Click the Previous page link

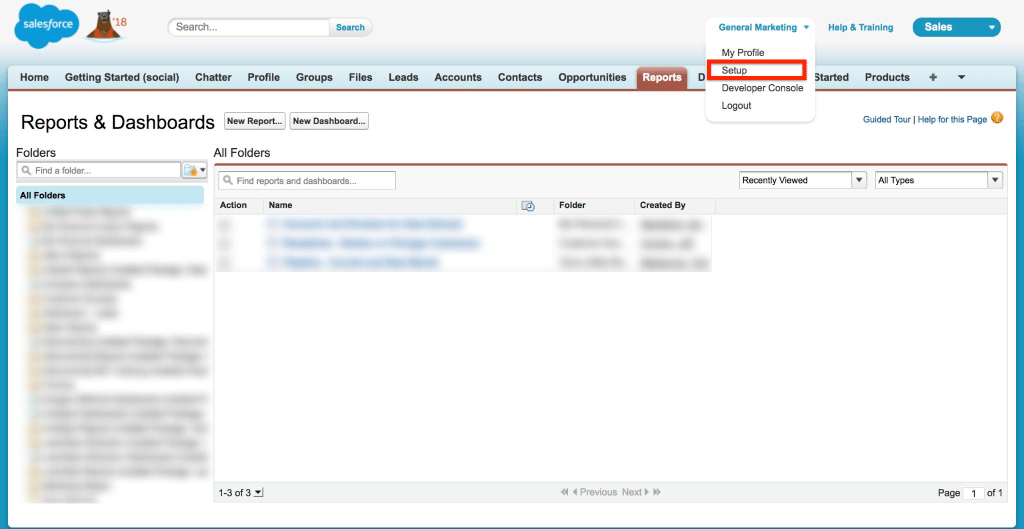point(598,492)
